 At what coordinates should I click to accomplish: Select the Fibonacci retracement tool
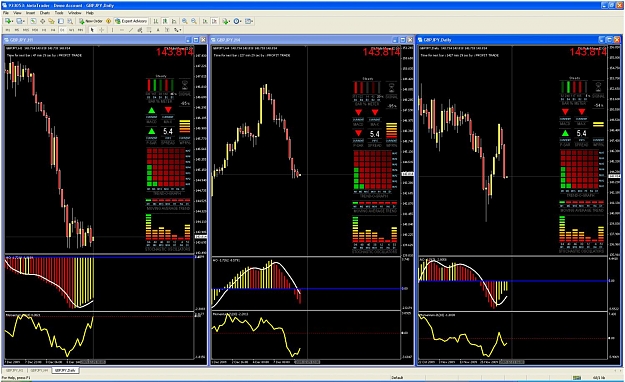149,30
